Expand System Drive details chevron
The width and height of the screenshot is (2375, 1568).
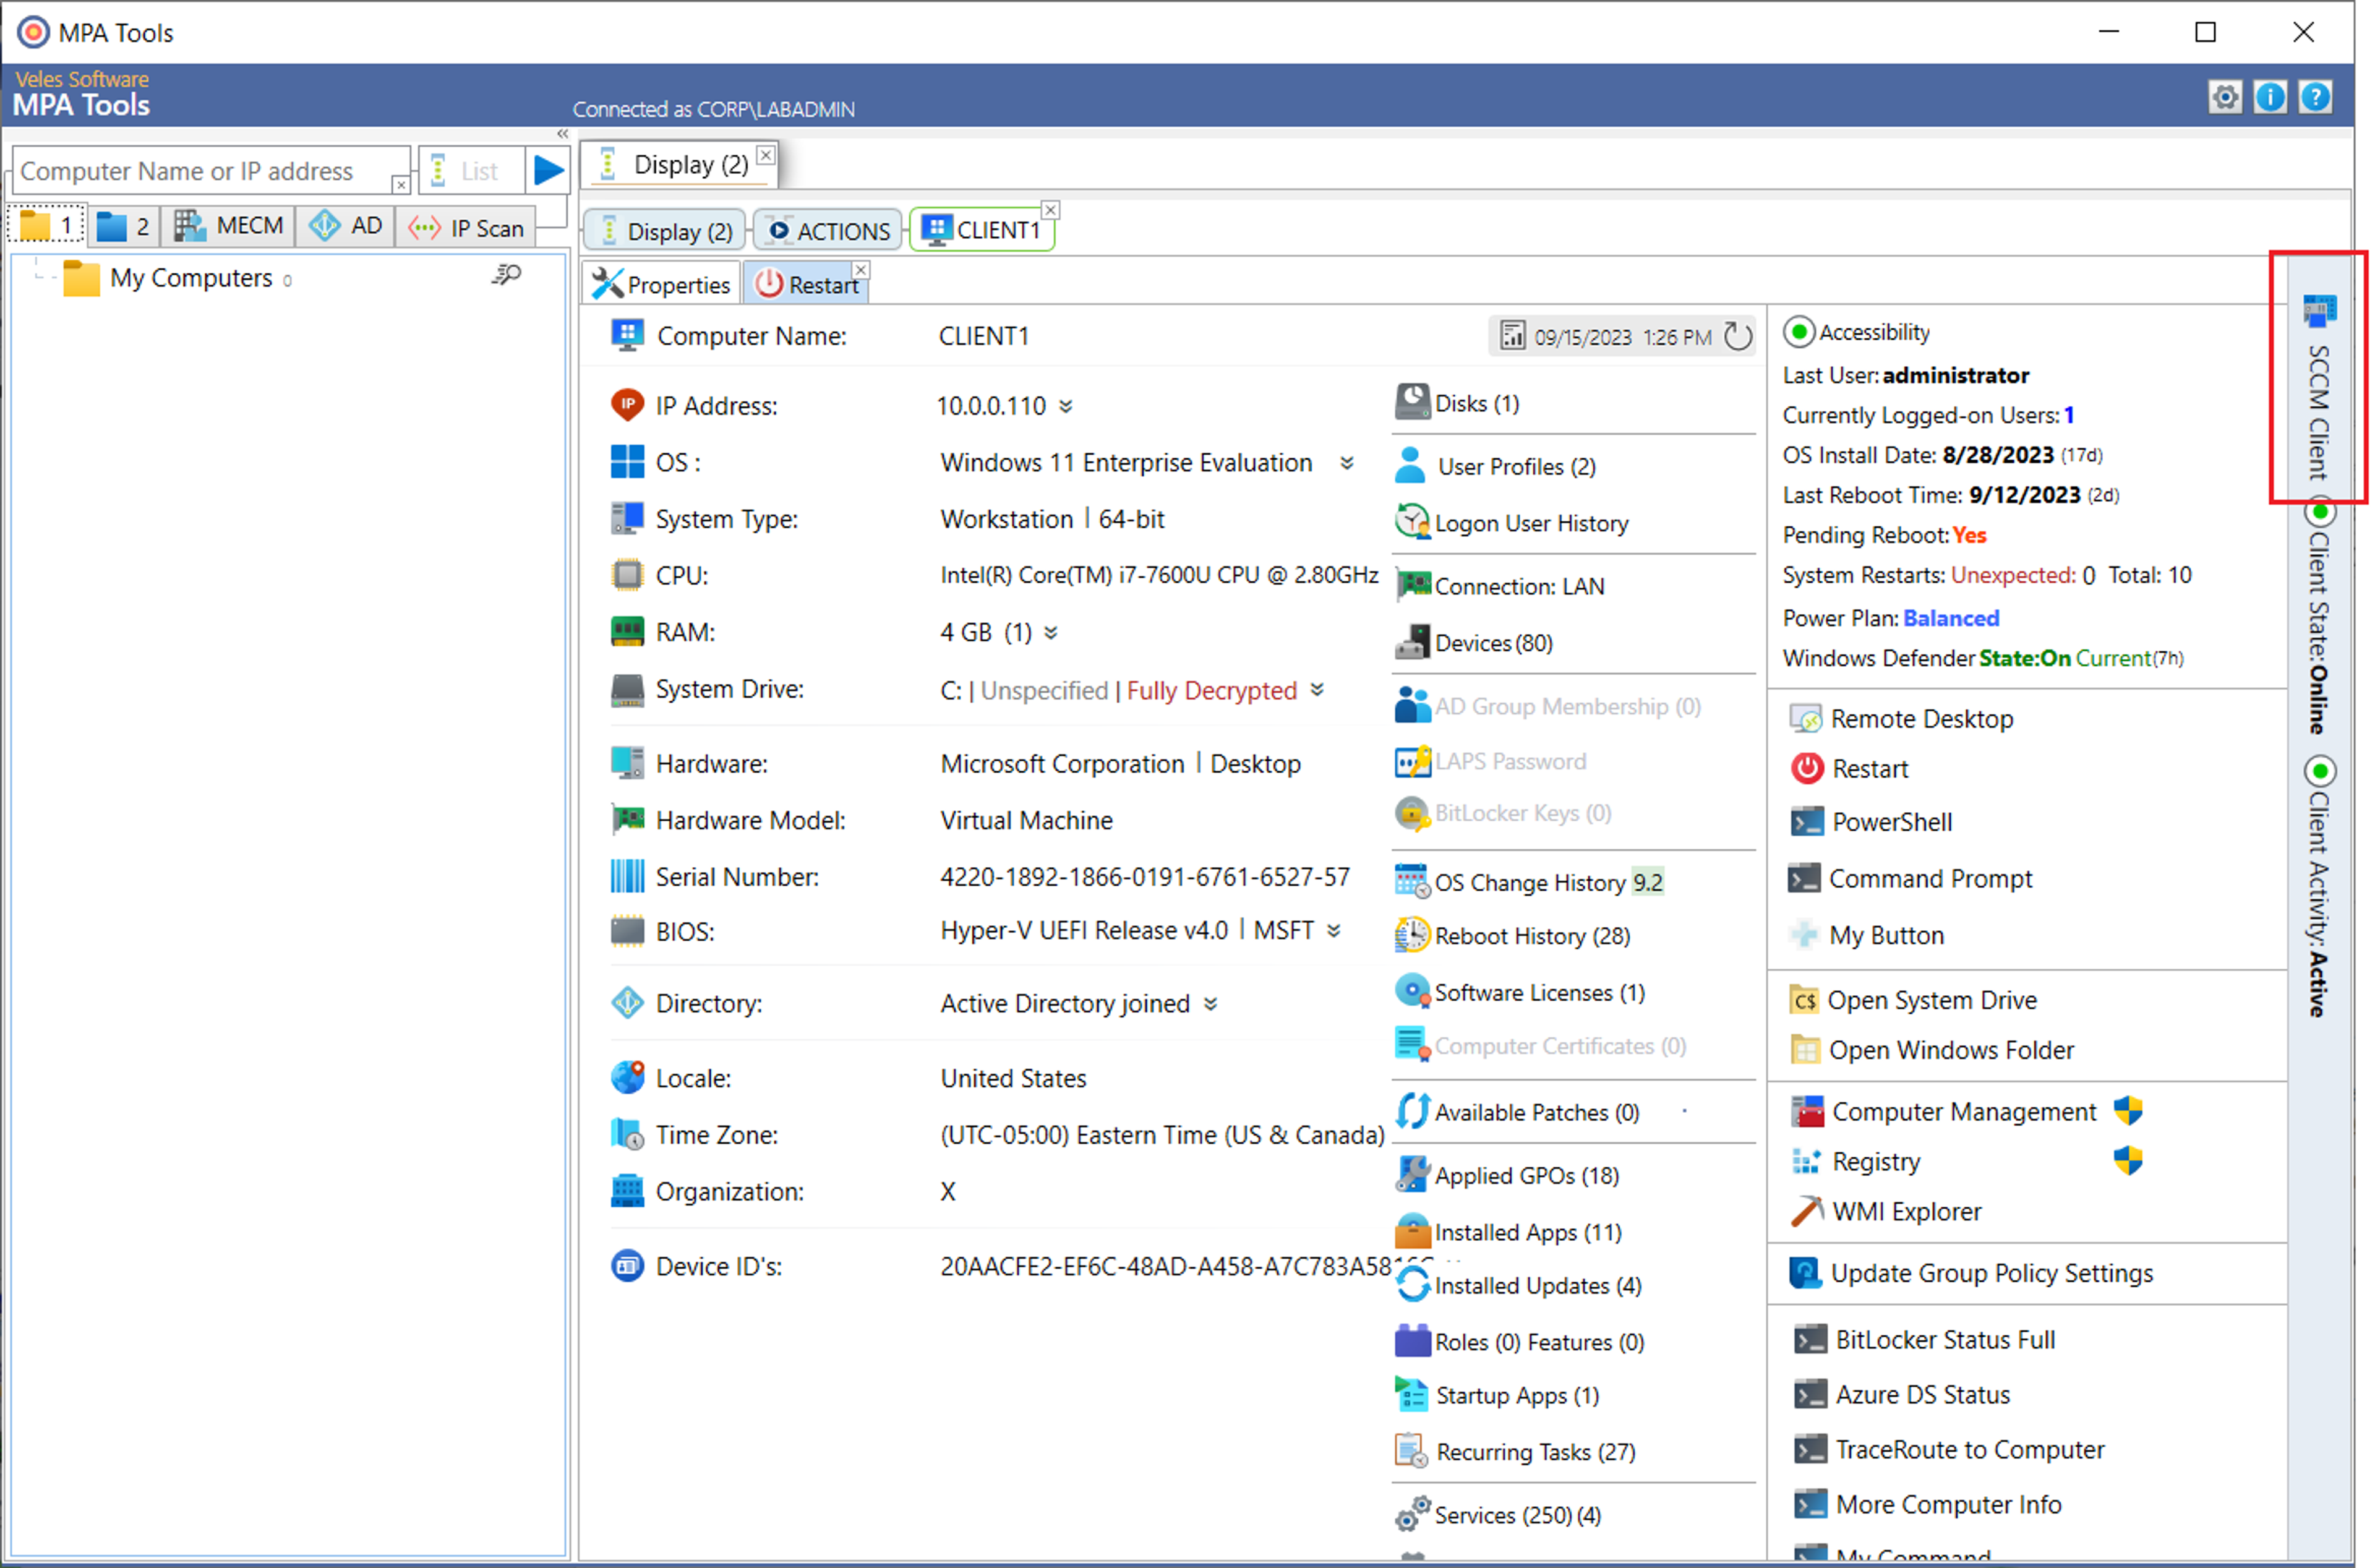point(1317,689)
